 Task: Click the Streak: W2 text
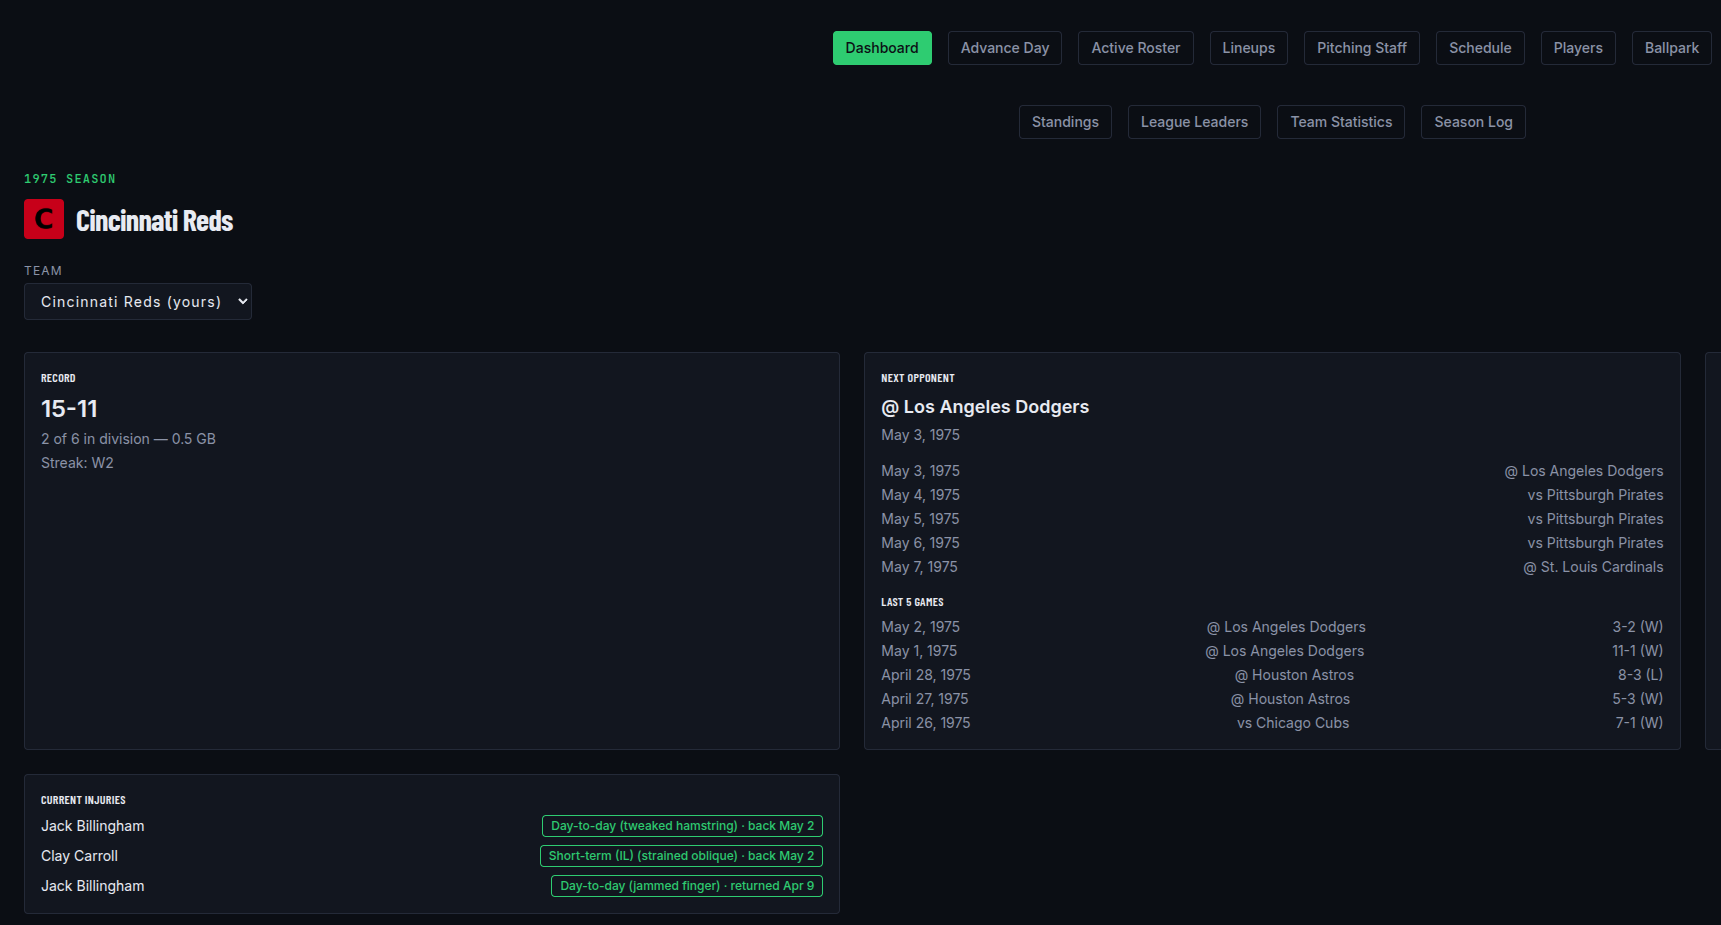77,463
